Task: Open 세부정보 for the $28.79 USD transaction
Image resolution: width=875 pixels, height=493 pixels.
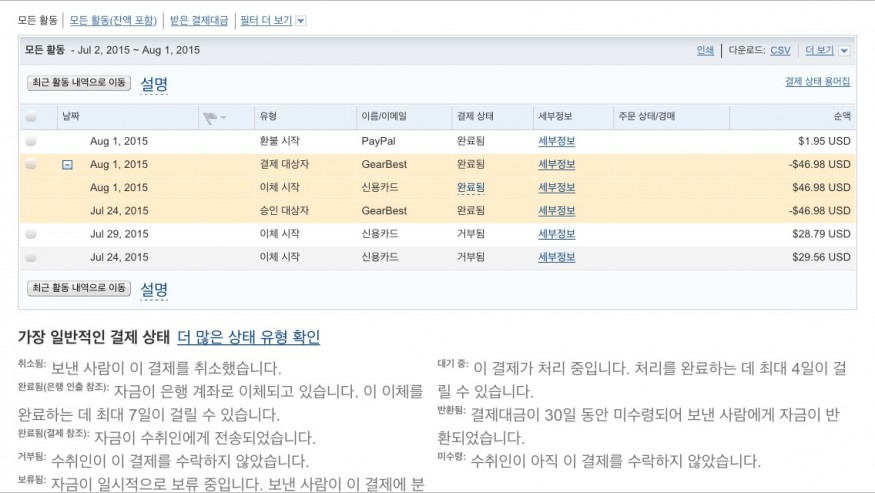Action: coord(556,234)
